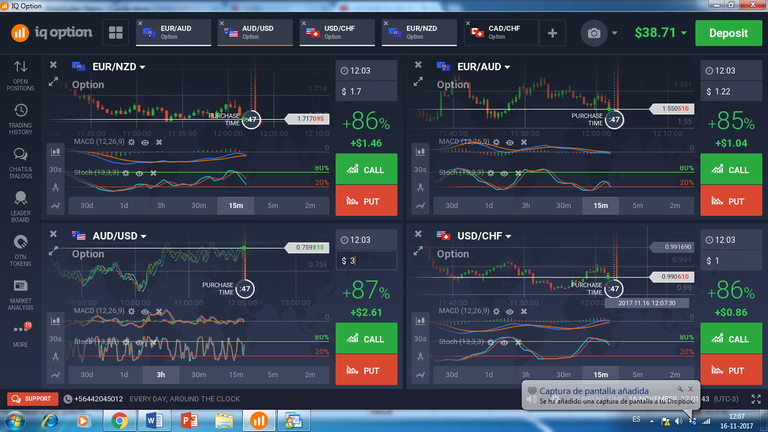
Task: Open drawing tools icon on EUR/NZD chart
Action: (55, 187)
